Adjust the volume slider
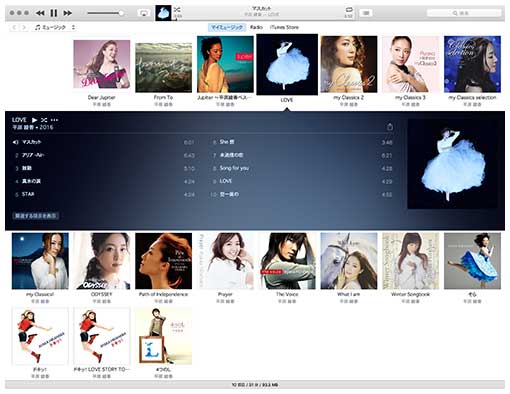 105,13
